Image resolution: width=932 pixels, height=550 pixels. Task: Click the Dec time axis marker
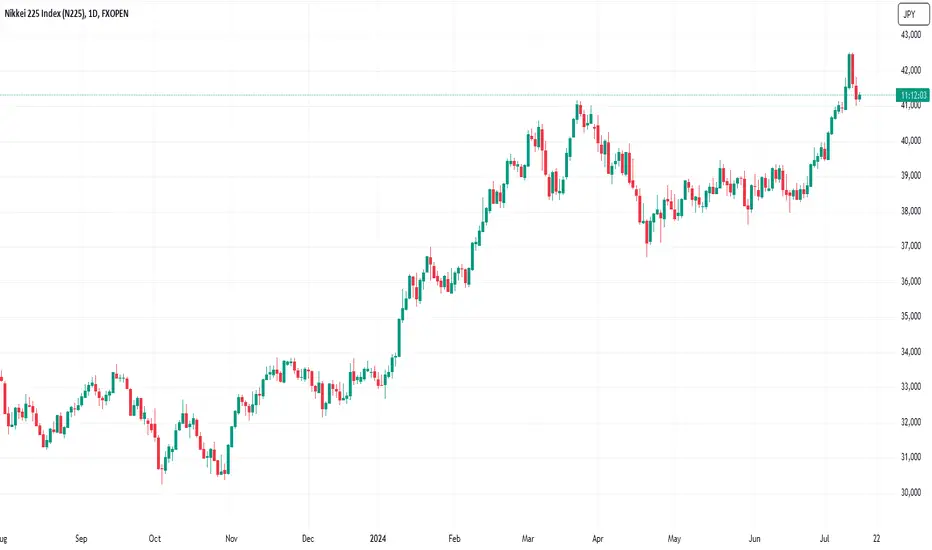(307, 538)
